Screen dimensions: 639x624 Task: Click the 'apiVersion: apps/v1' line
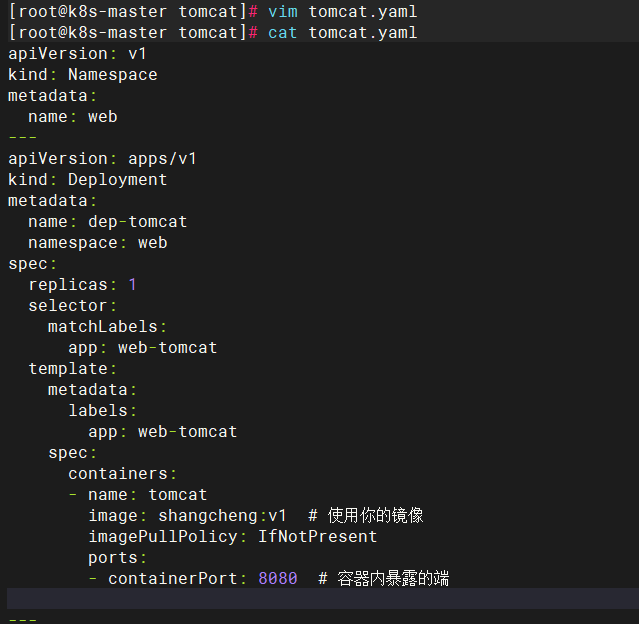pyautogui.click(x=102, y=159)
